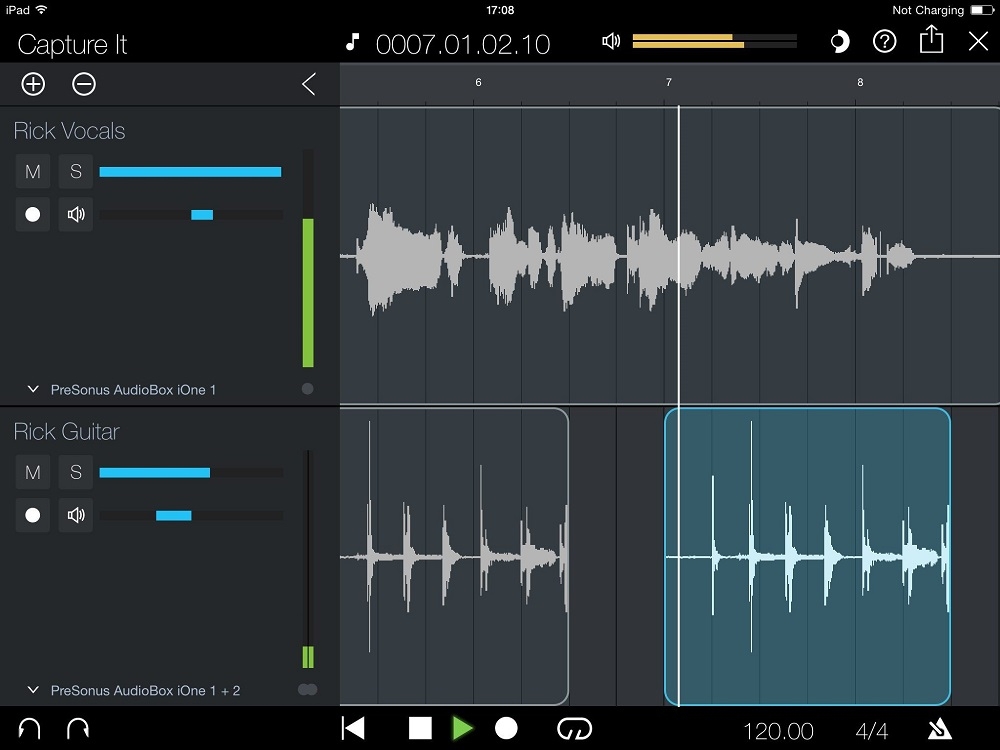Image resolution: width=1000 pixels, height=750 pixels.
Task: Adjust the master output level meter
Action: pos(714,41)
